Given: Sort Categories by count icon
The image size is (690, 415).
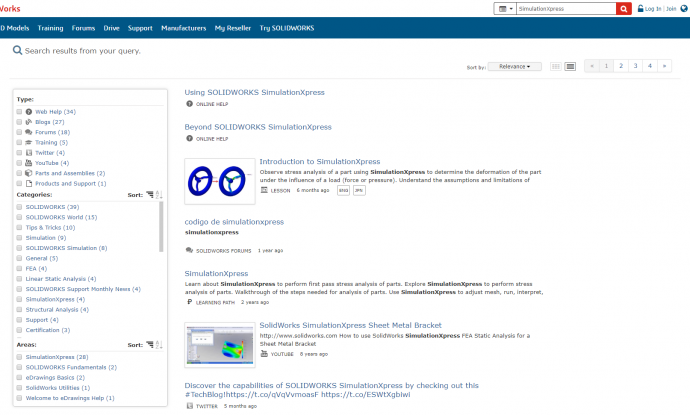Looking at the screenshot, I should [x=150, y=195].
